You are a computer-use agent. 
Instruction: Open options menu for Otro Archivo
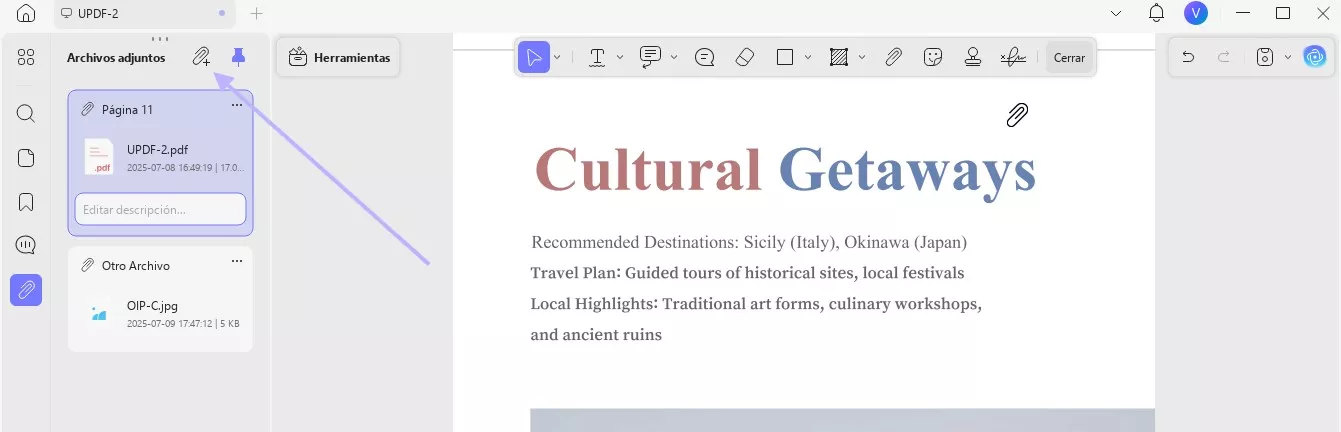tap(237, 261)
